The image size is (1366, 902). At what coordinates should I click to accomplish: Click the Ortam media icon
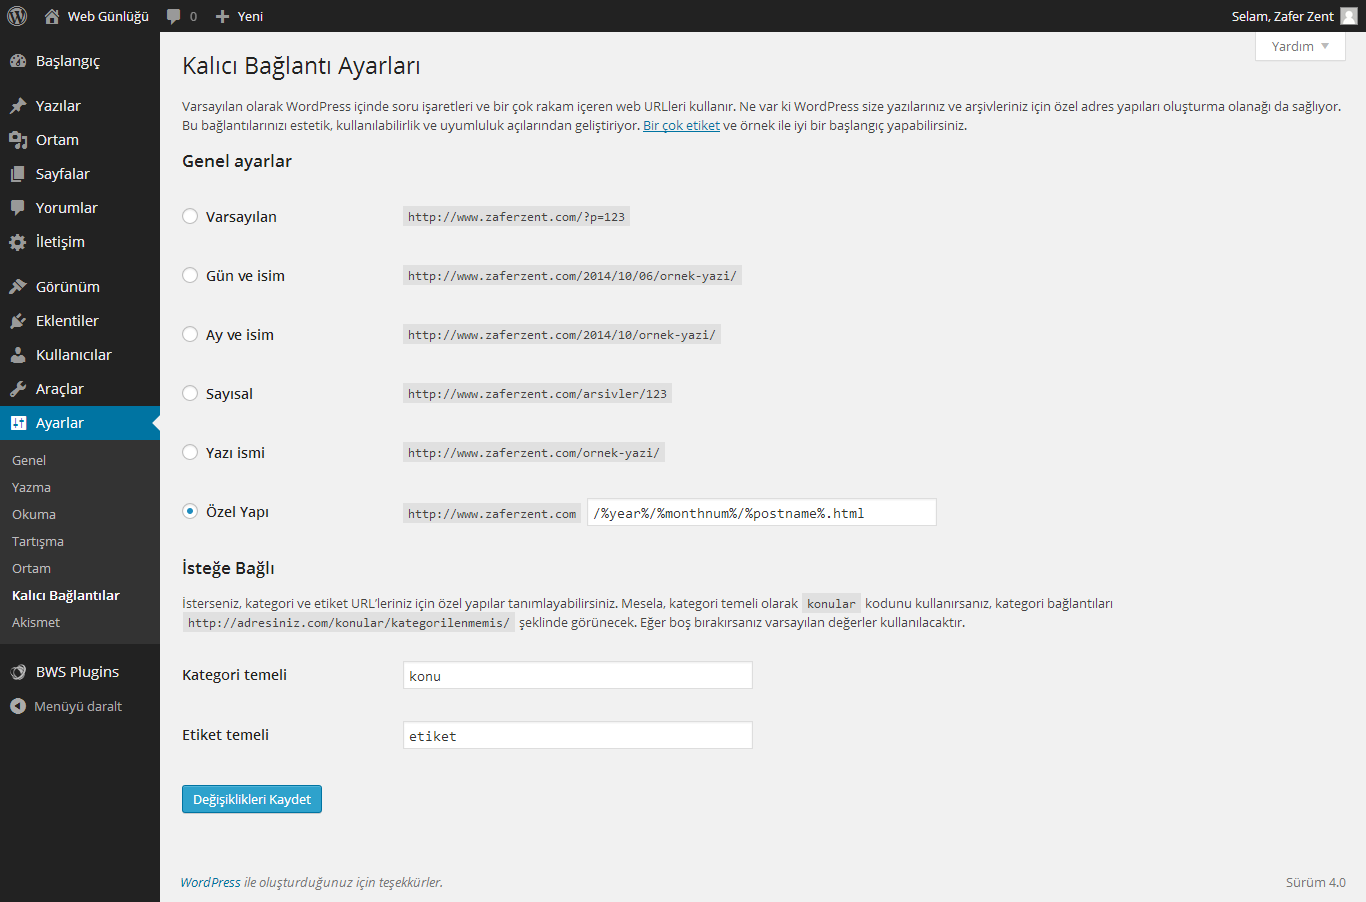coord(18,140)
